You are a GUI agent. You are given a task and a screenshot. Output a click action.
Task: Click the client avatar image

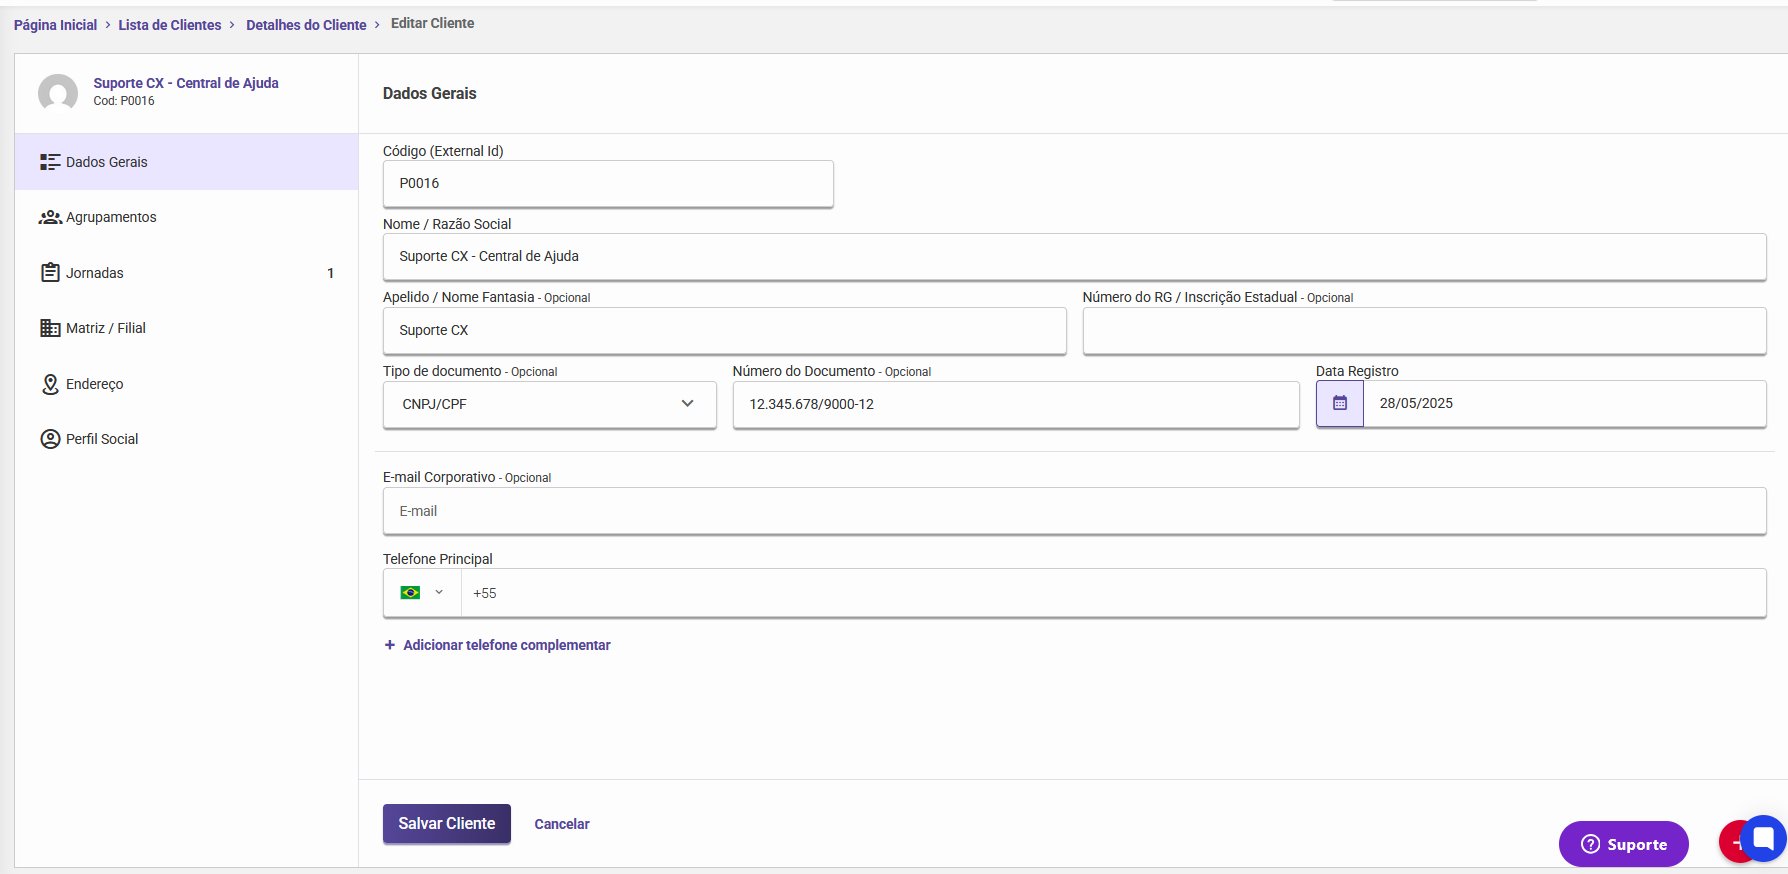[x=58, y=93]
